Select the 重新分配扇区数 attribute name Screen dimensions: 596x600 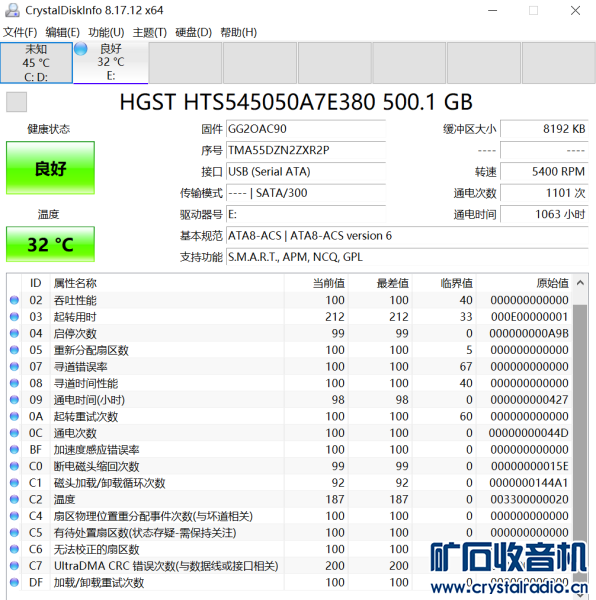tap(91, 350)
